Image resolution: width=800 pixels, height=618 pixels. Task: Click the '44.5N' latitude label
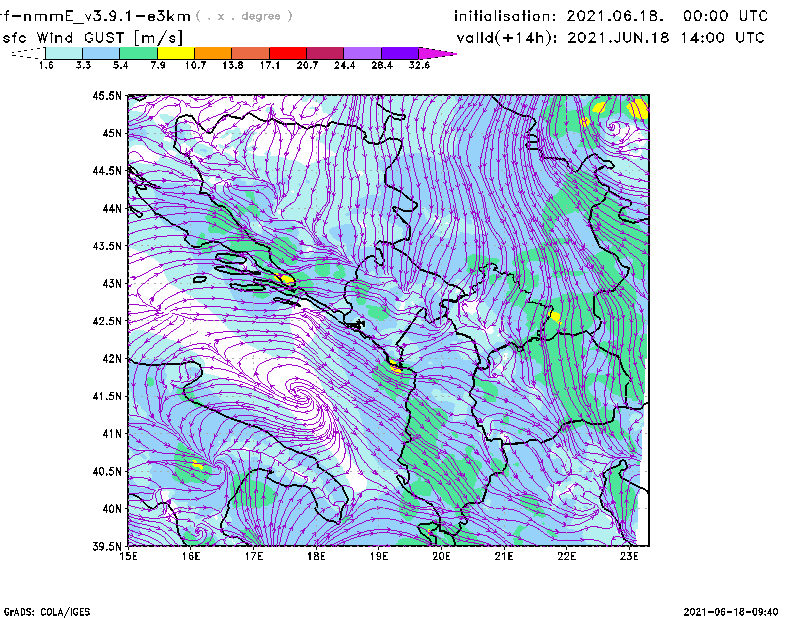(x=107, y=170)
